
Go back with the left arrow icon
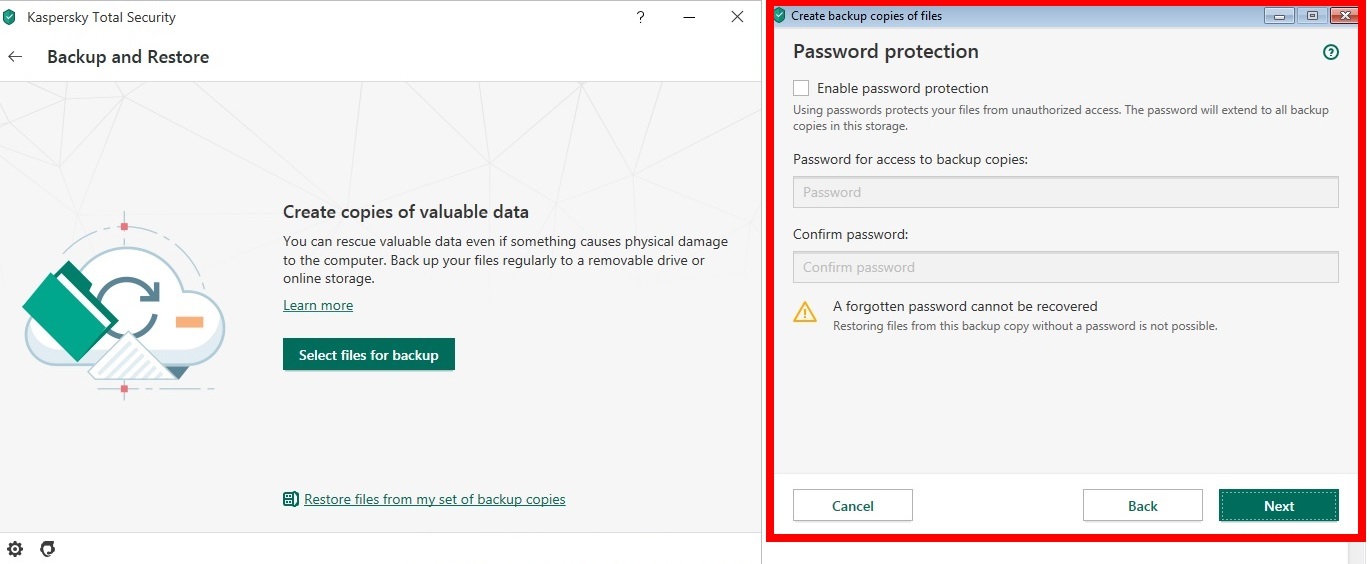pos(15,57)
